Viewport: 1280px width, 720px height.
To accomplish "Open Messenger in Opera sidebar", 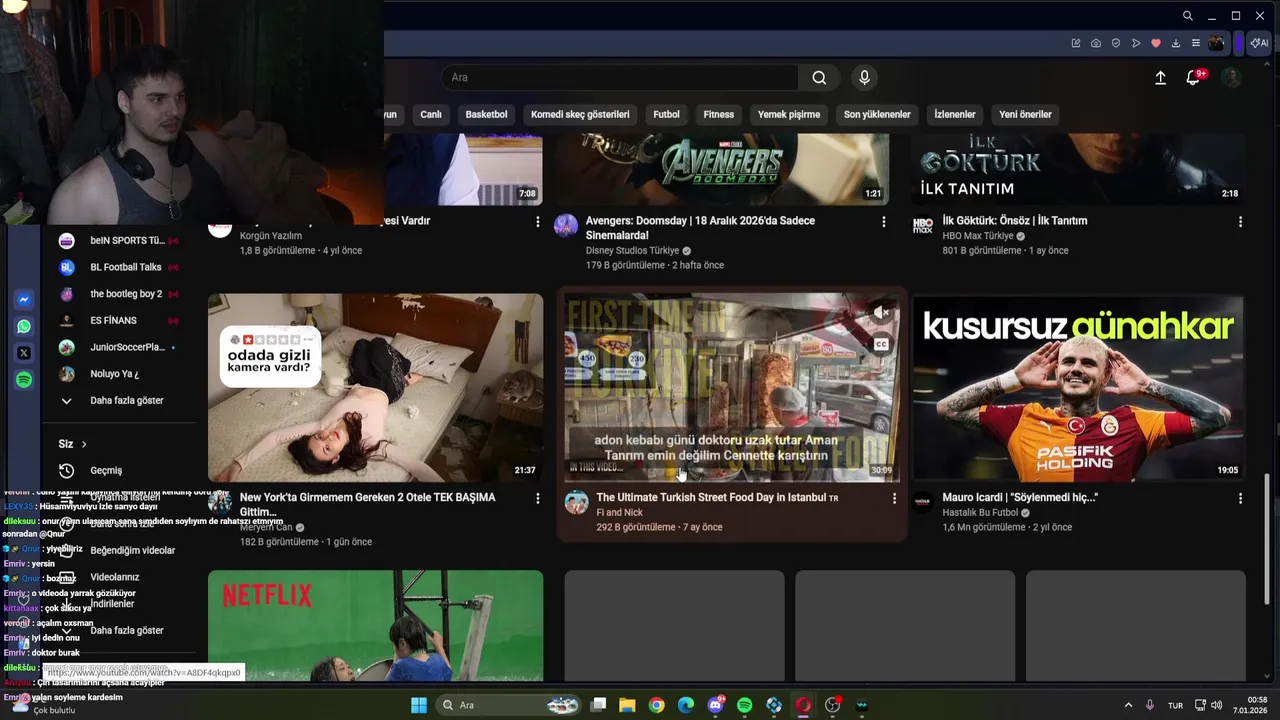I will [24, 299].
